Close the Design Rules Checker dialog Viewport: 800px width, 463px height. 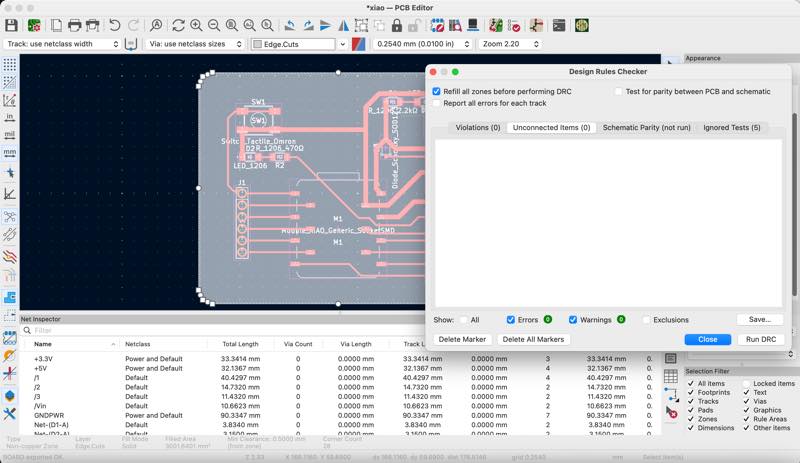tap(708, 339)
